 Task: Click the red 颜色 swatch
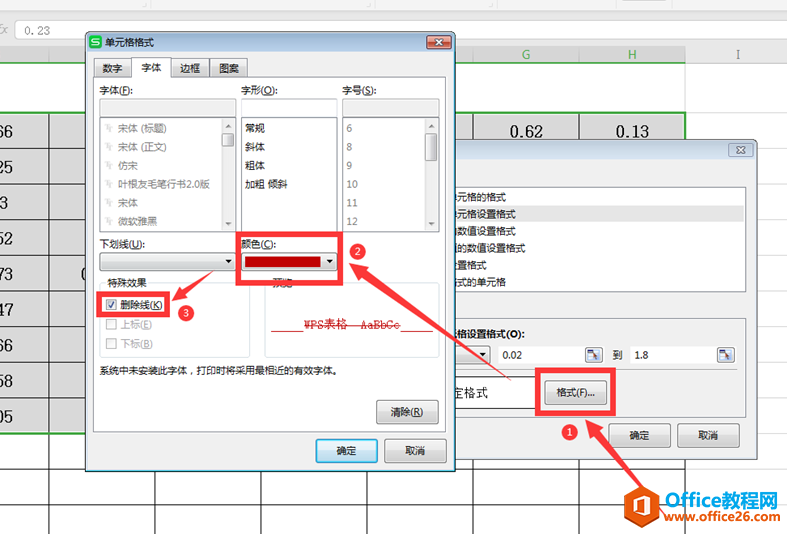click(283, 261)
